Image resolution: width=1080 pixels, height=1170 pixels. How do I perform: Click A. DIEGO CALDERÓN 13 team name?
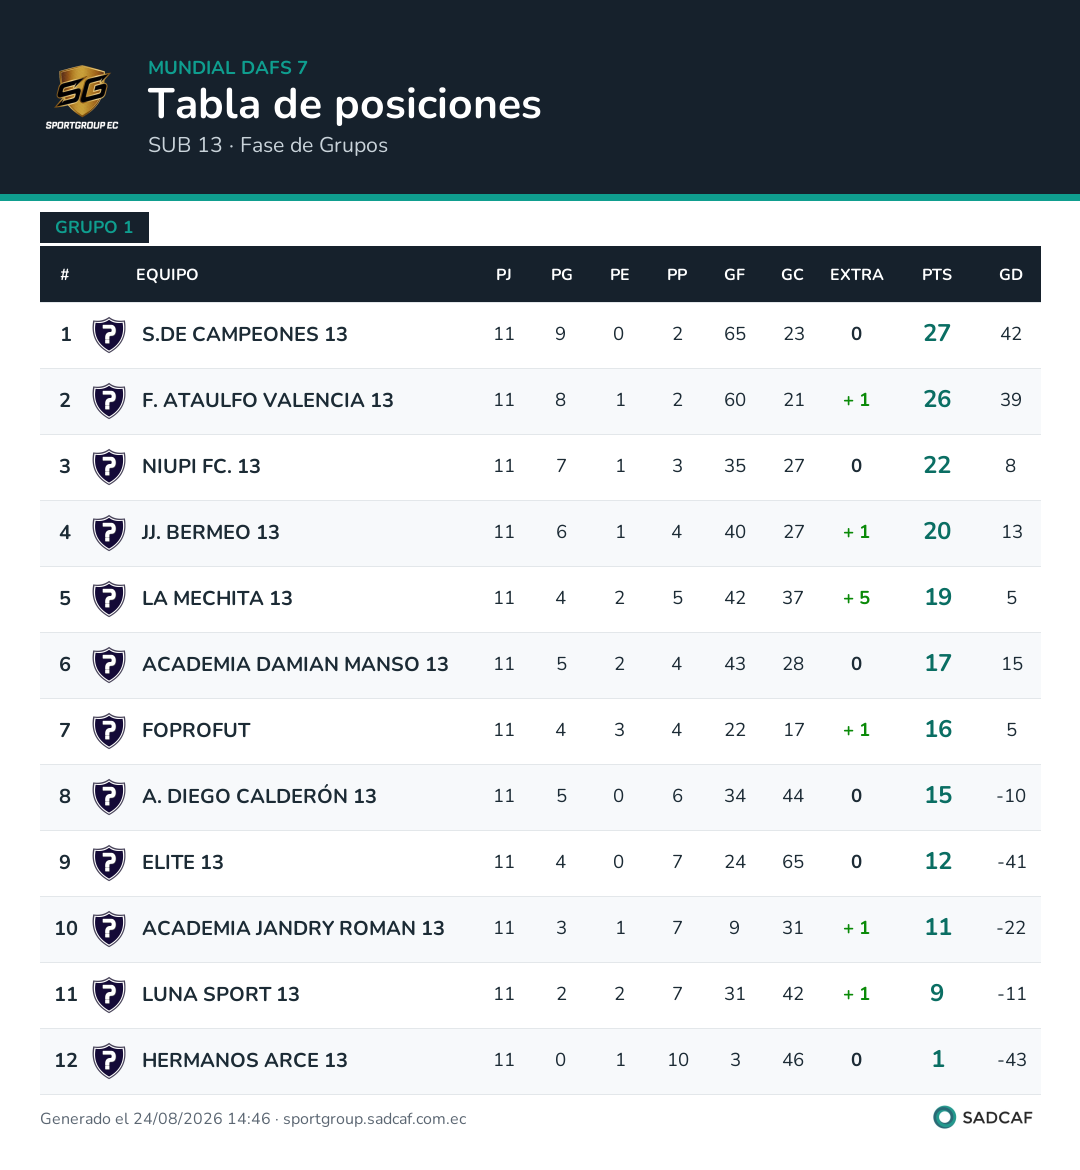tap(259, 796)
